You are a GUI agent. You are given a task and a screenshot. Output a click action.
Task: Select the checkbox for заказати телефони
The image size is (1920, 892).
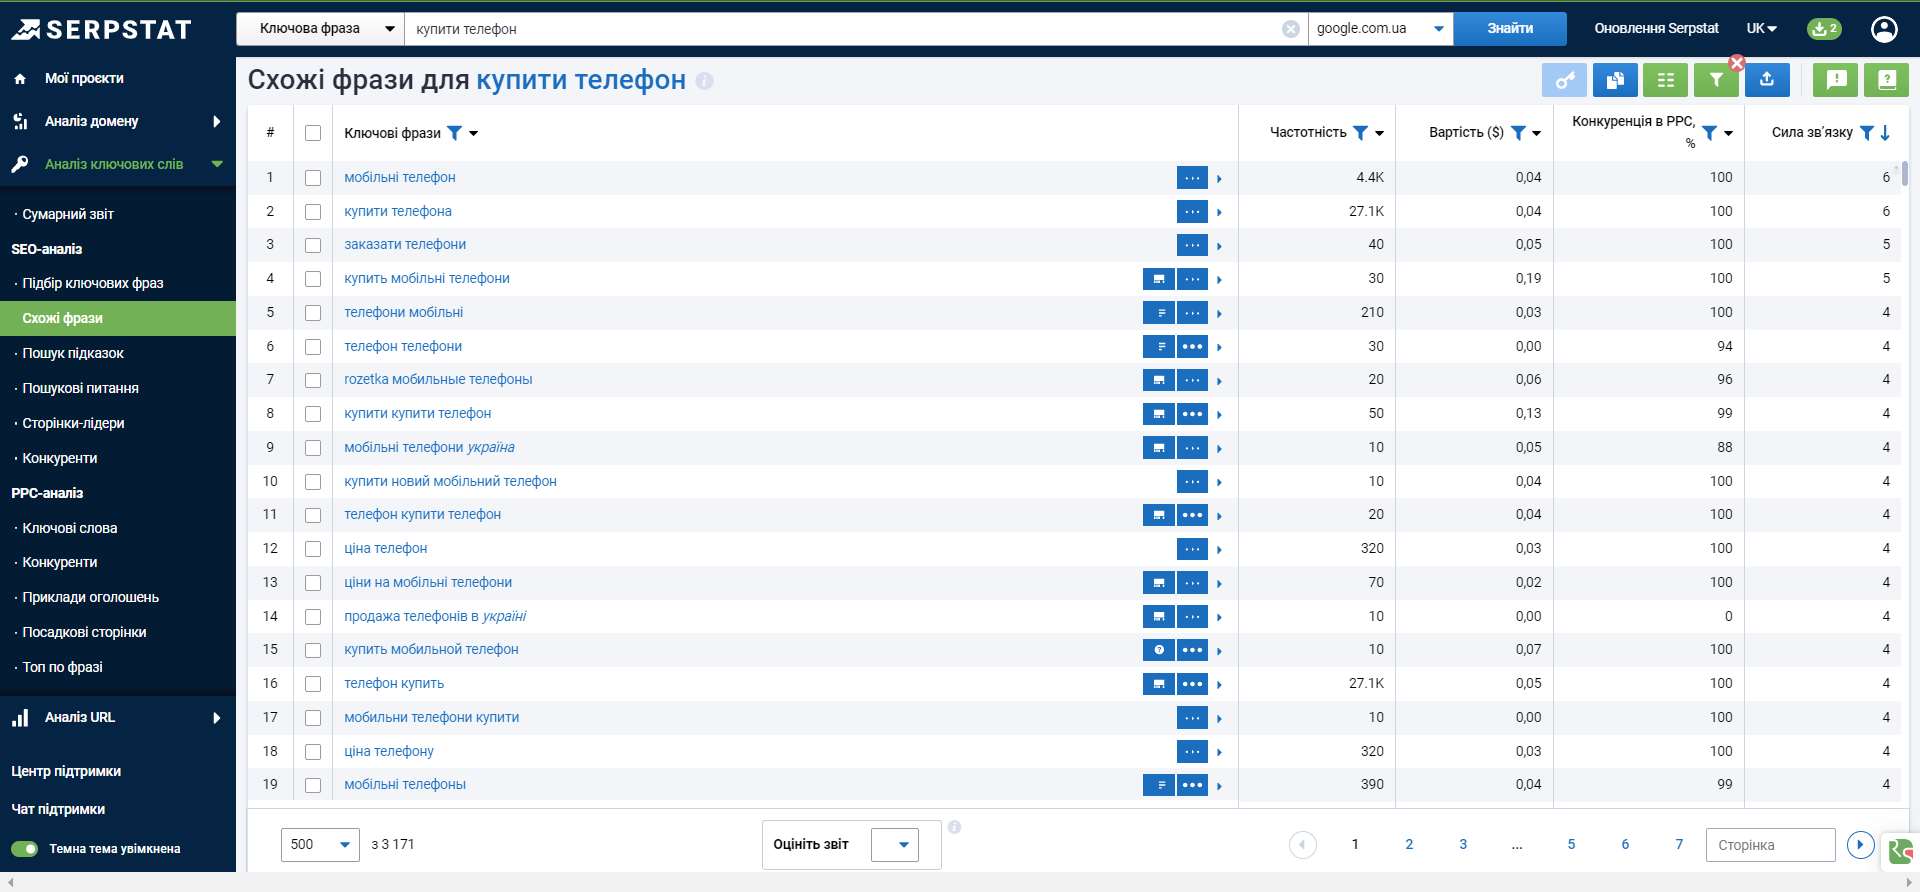[313, 245]
